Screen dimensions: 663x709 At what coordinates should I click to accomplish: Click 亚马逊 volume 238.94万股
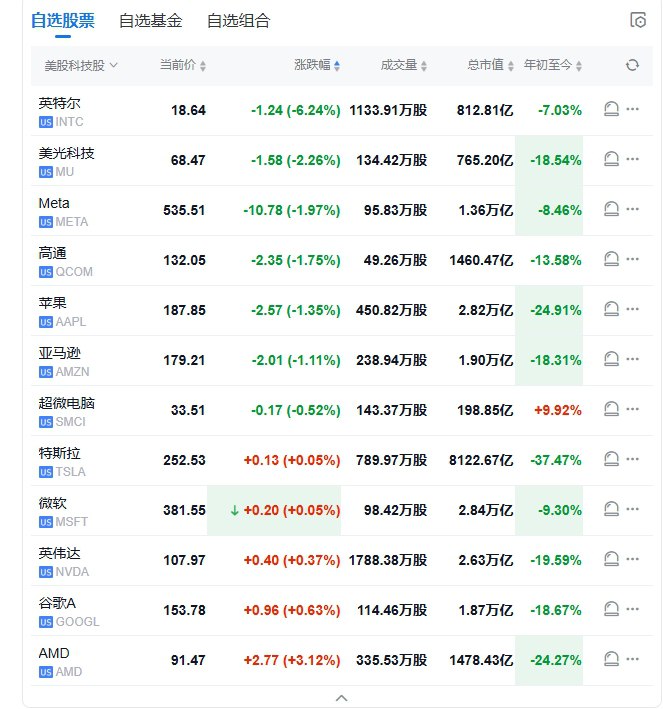pyautogui.click(x=392, y=360)
